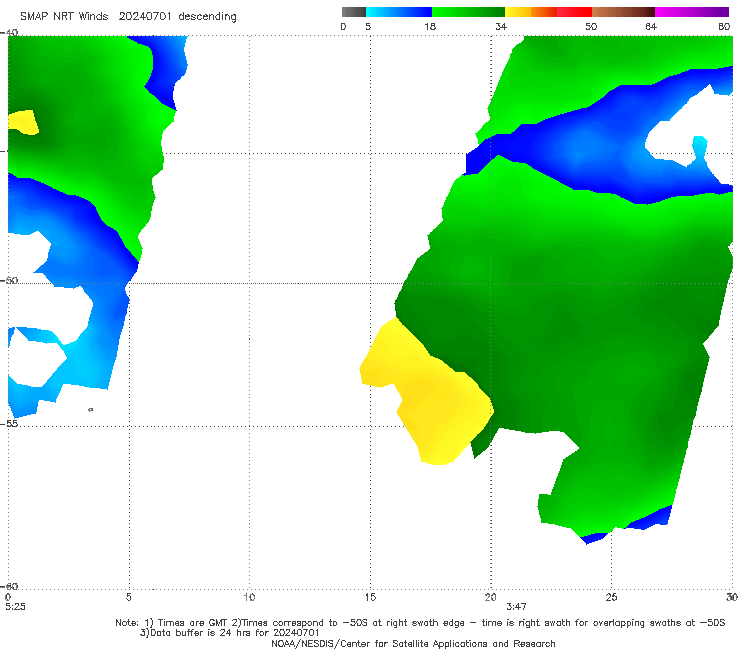The width and height of the screenshot is (740, 650).
Task: Click the latitude label '-55'
Action: 9,423
